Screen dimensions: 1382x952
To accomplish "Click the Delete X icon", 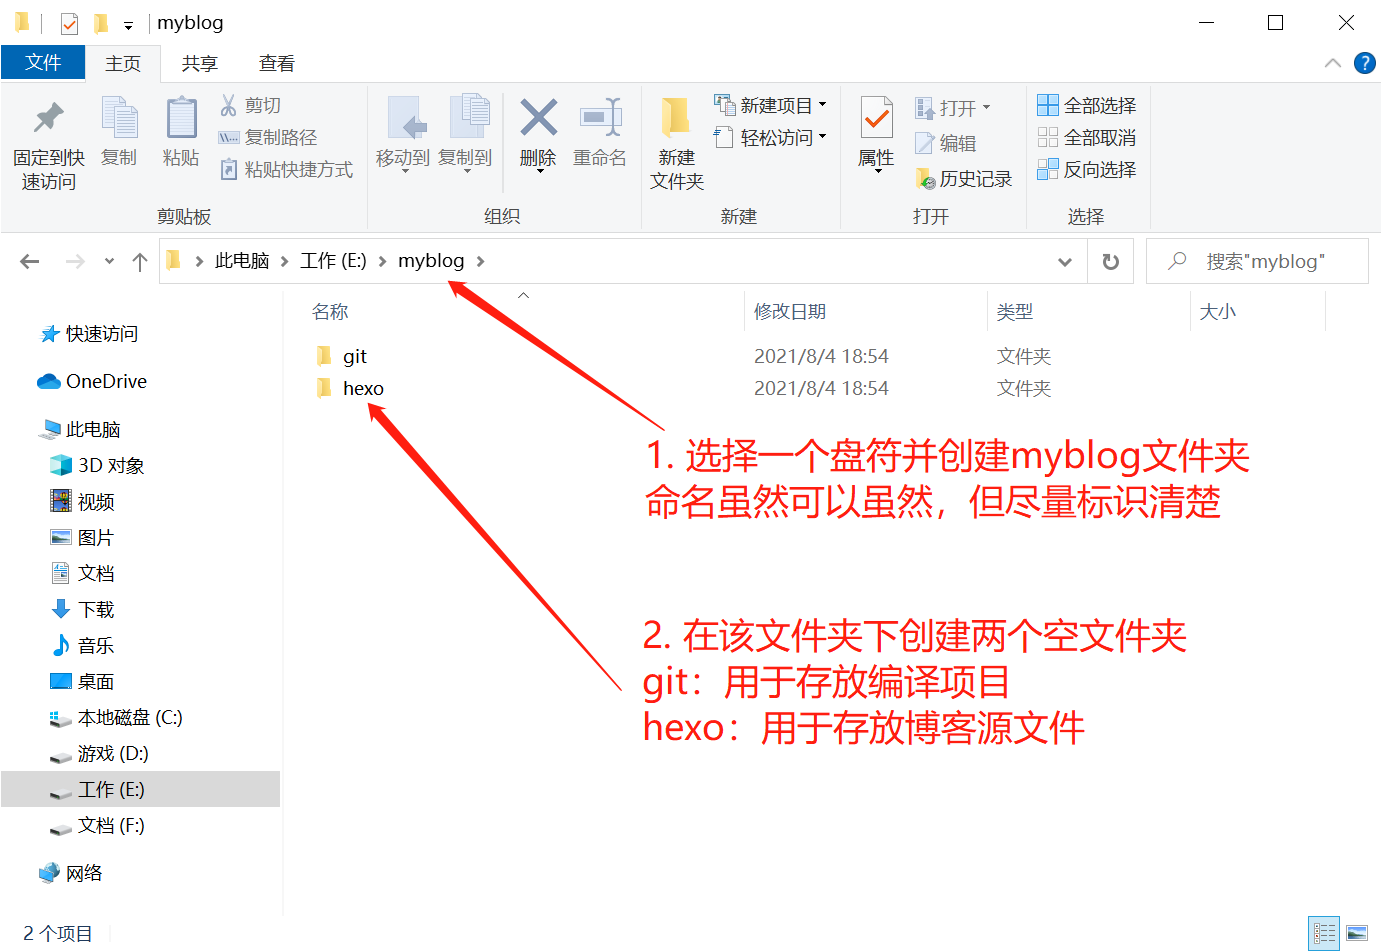I will 538,118.
